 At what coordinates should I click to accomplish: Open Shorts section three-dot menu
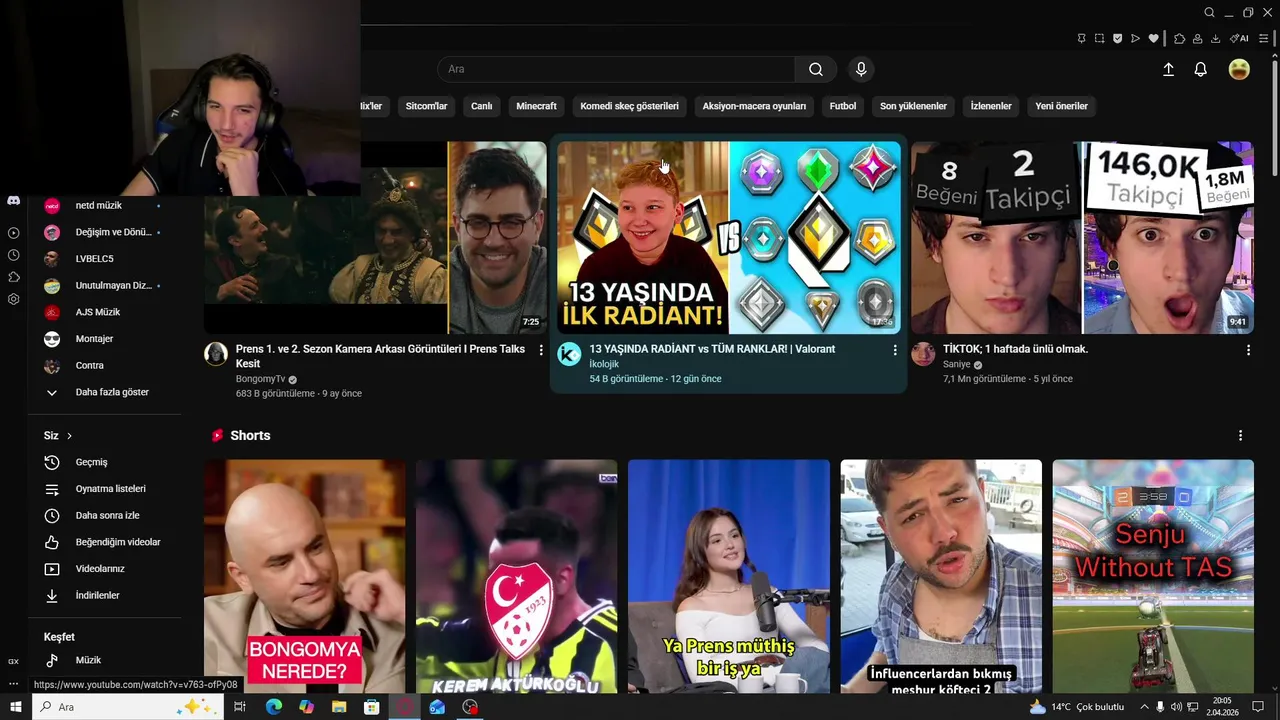coord(1240,436)
